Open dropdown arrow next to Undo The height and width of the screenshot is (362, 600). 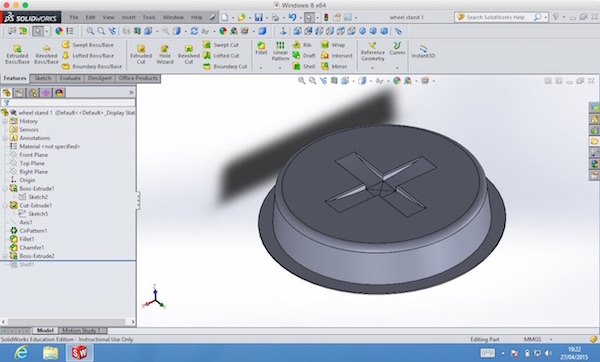click(x=300, y=18)
